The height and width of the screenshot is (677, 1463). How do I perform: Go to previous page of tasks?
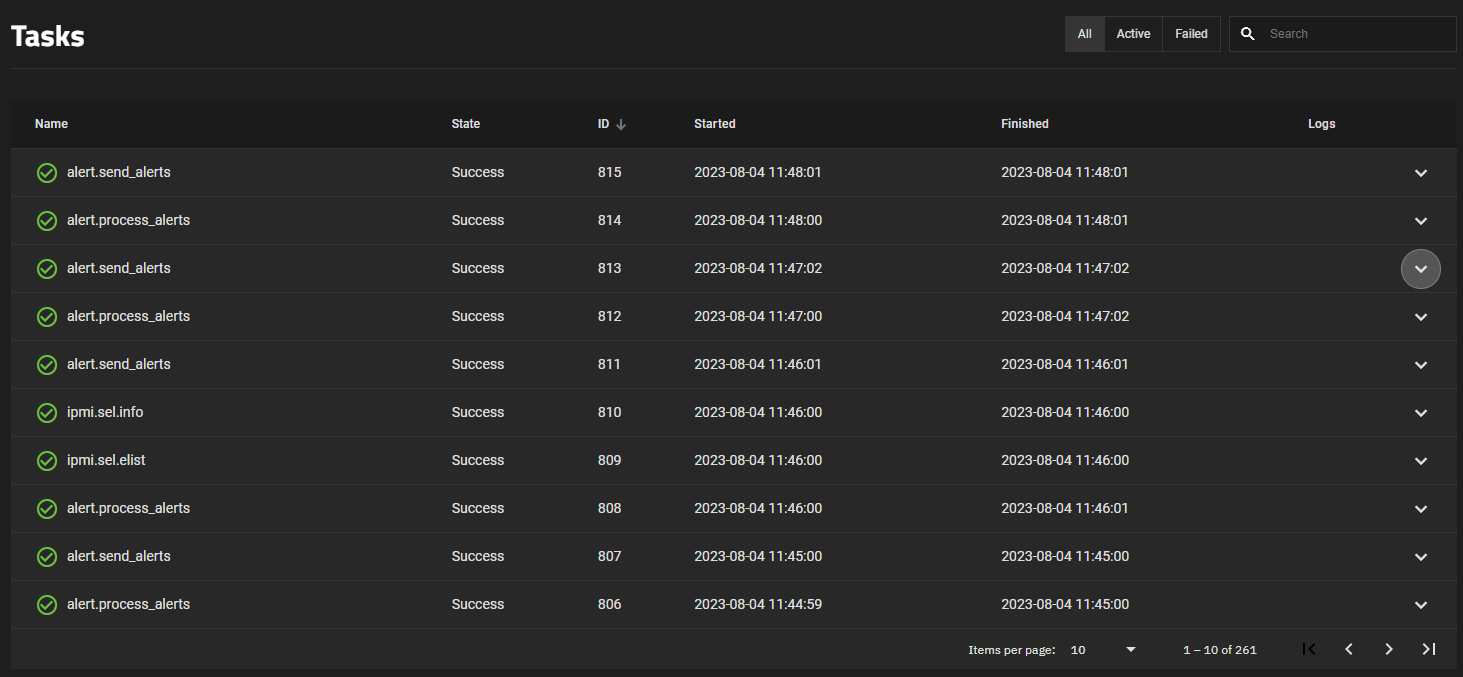tap(1349, 649)
